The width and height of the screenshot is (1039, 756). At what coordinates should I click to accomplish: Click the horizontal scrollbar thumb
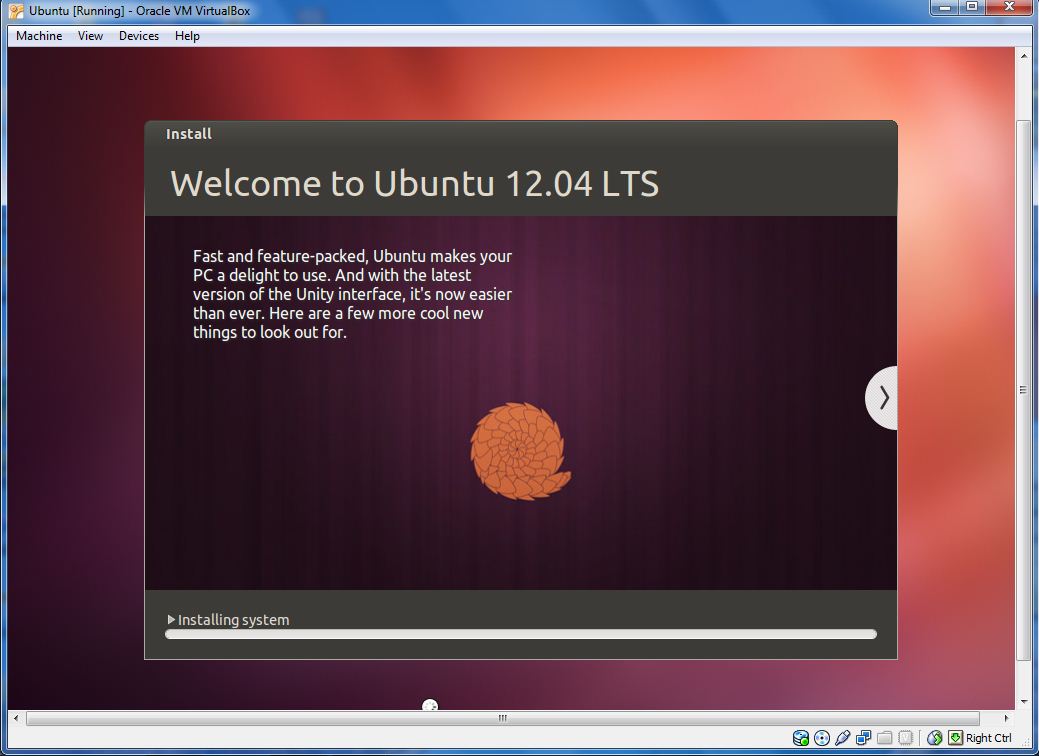coord(500,718)
